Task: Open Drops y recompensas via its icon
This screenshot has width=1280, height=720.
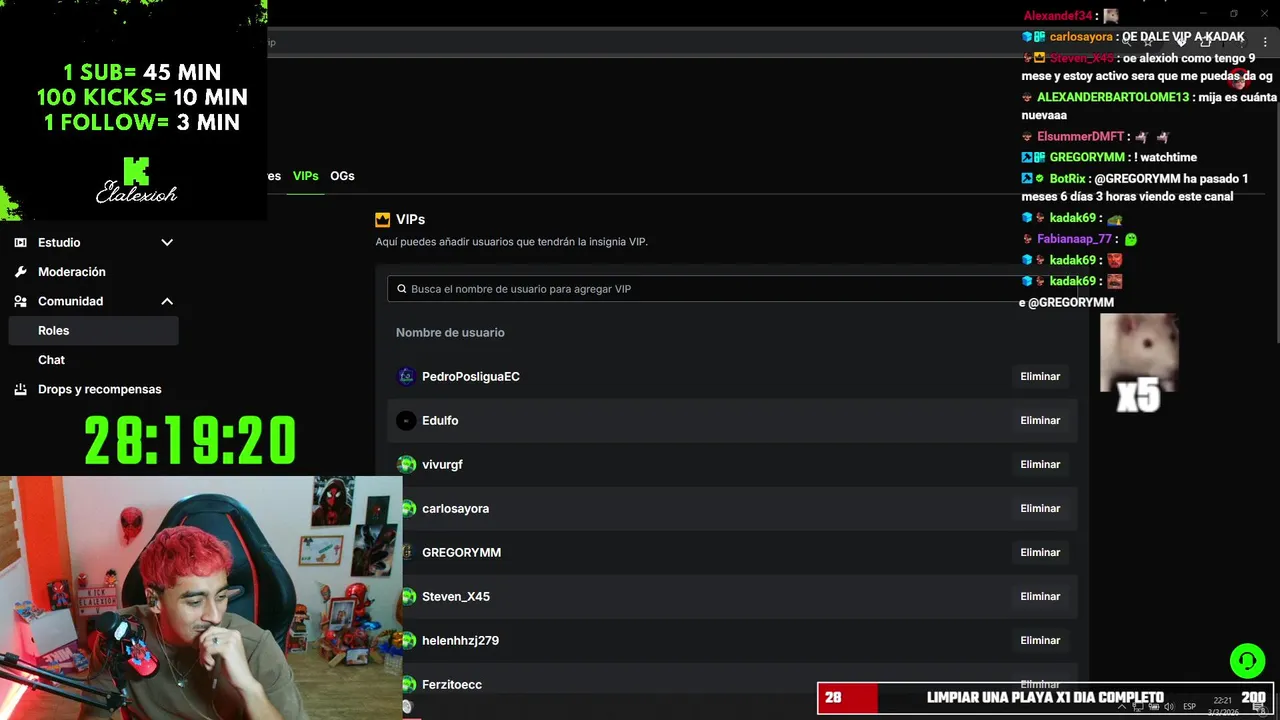Action: click(21, 389)
